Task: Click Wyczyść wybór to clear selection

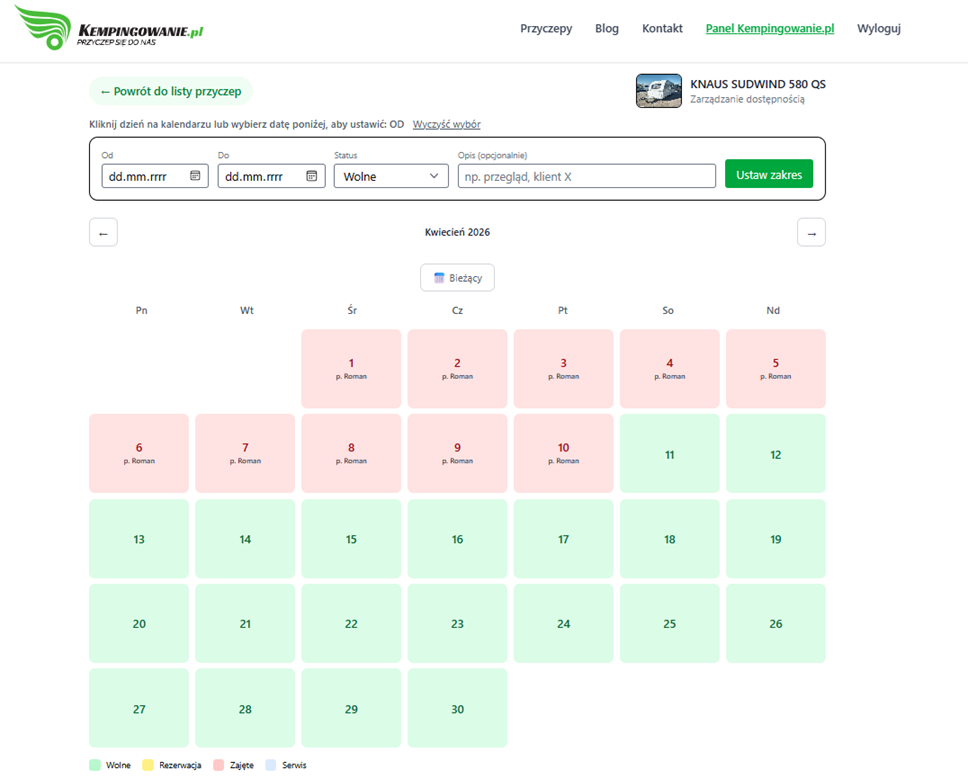Action: (446, 125)
